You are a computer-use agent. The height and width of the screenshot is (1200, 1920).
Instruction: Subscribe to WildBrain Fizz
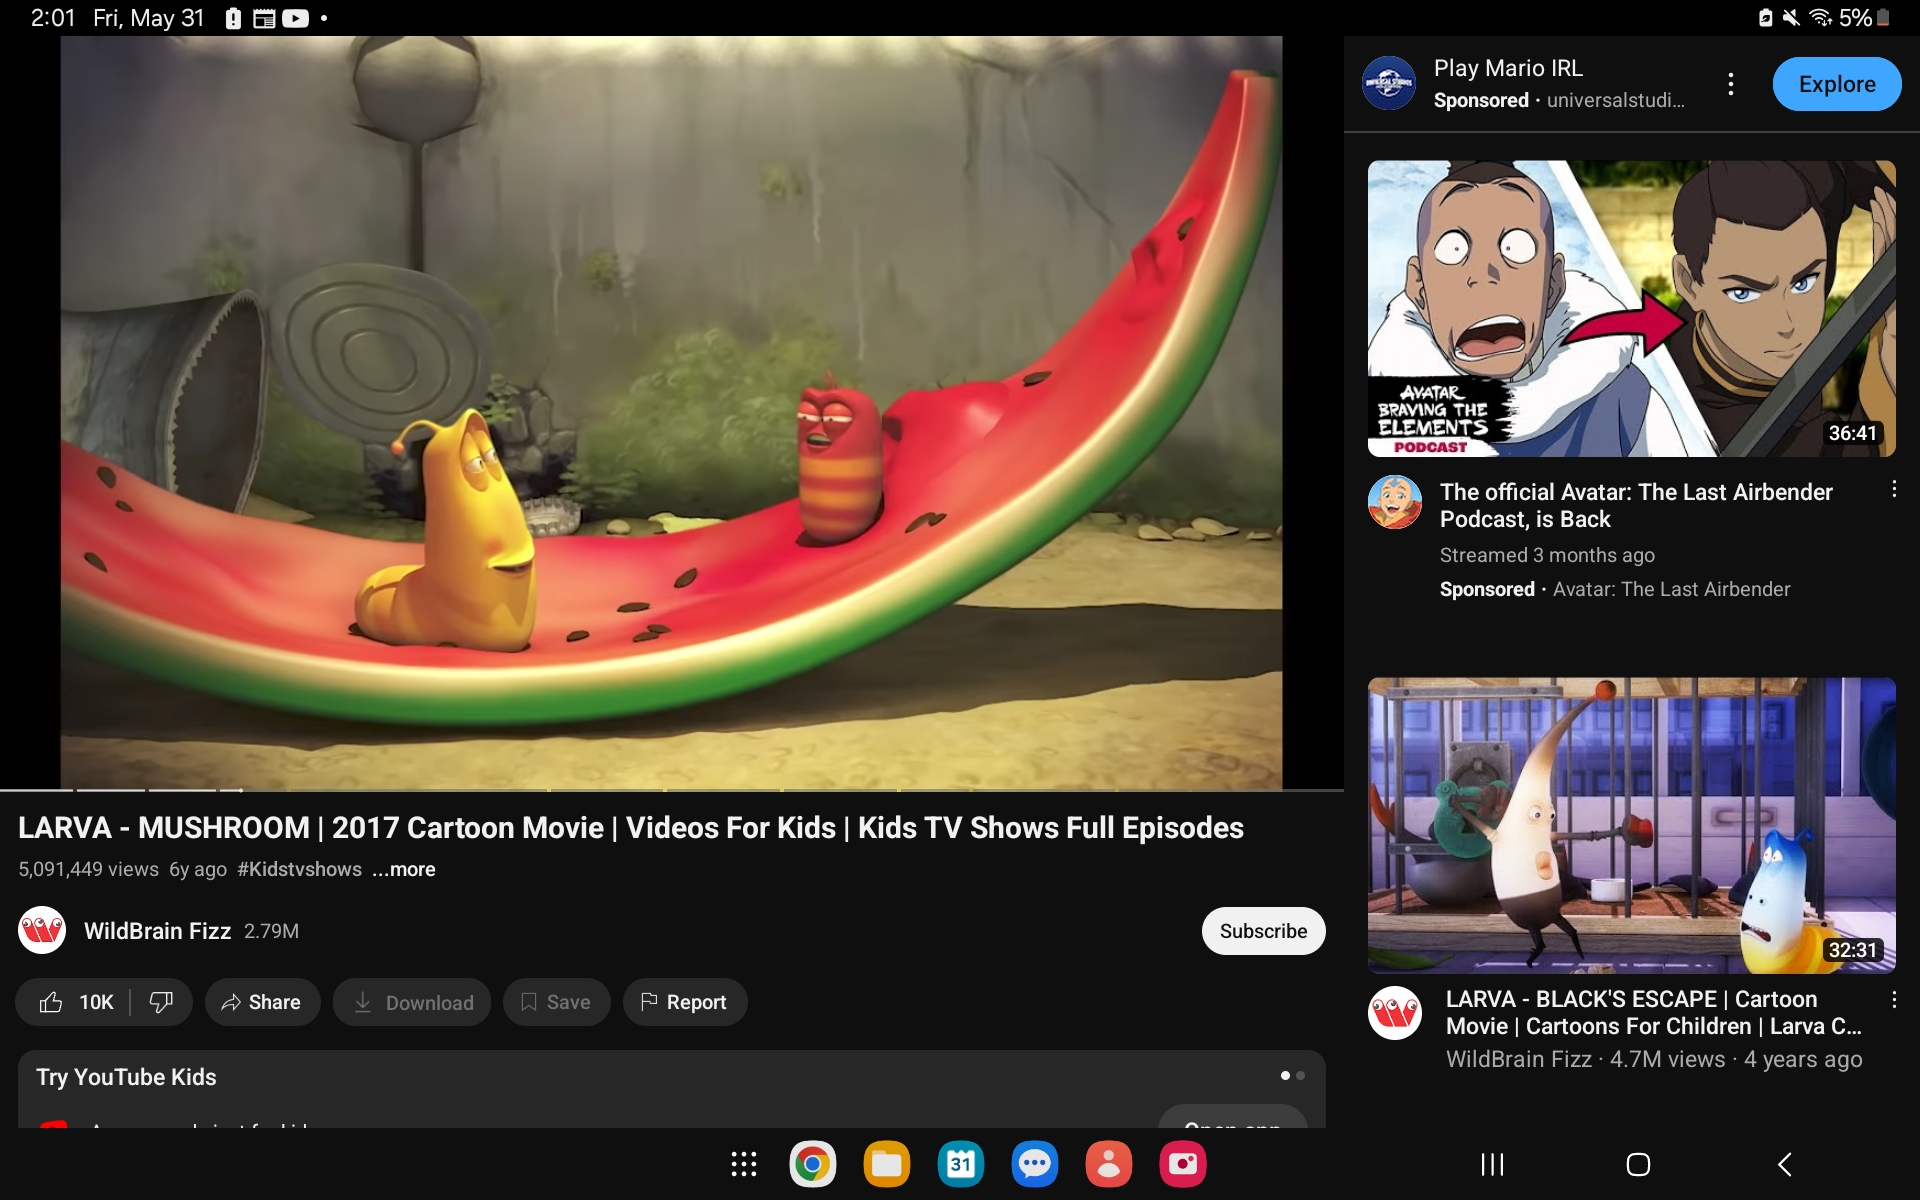click(x=1262, y=931)
